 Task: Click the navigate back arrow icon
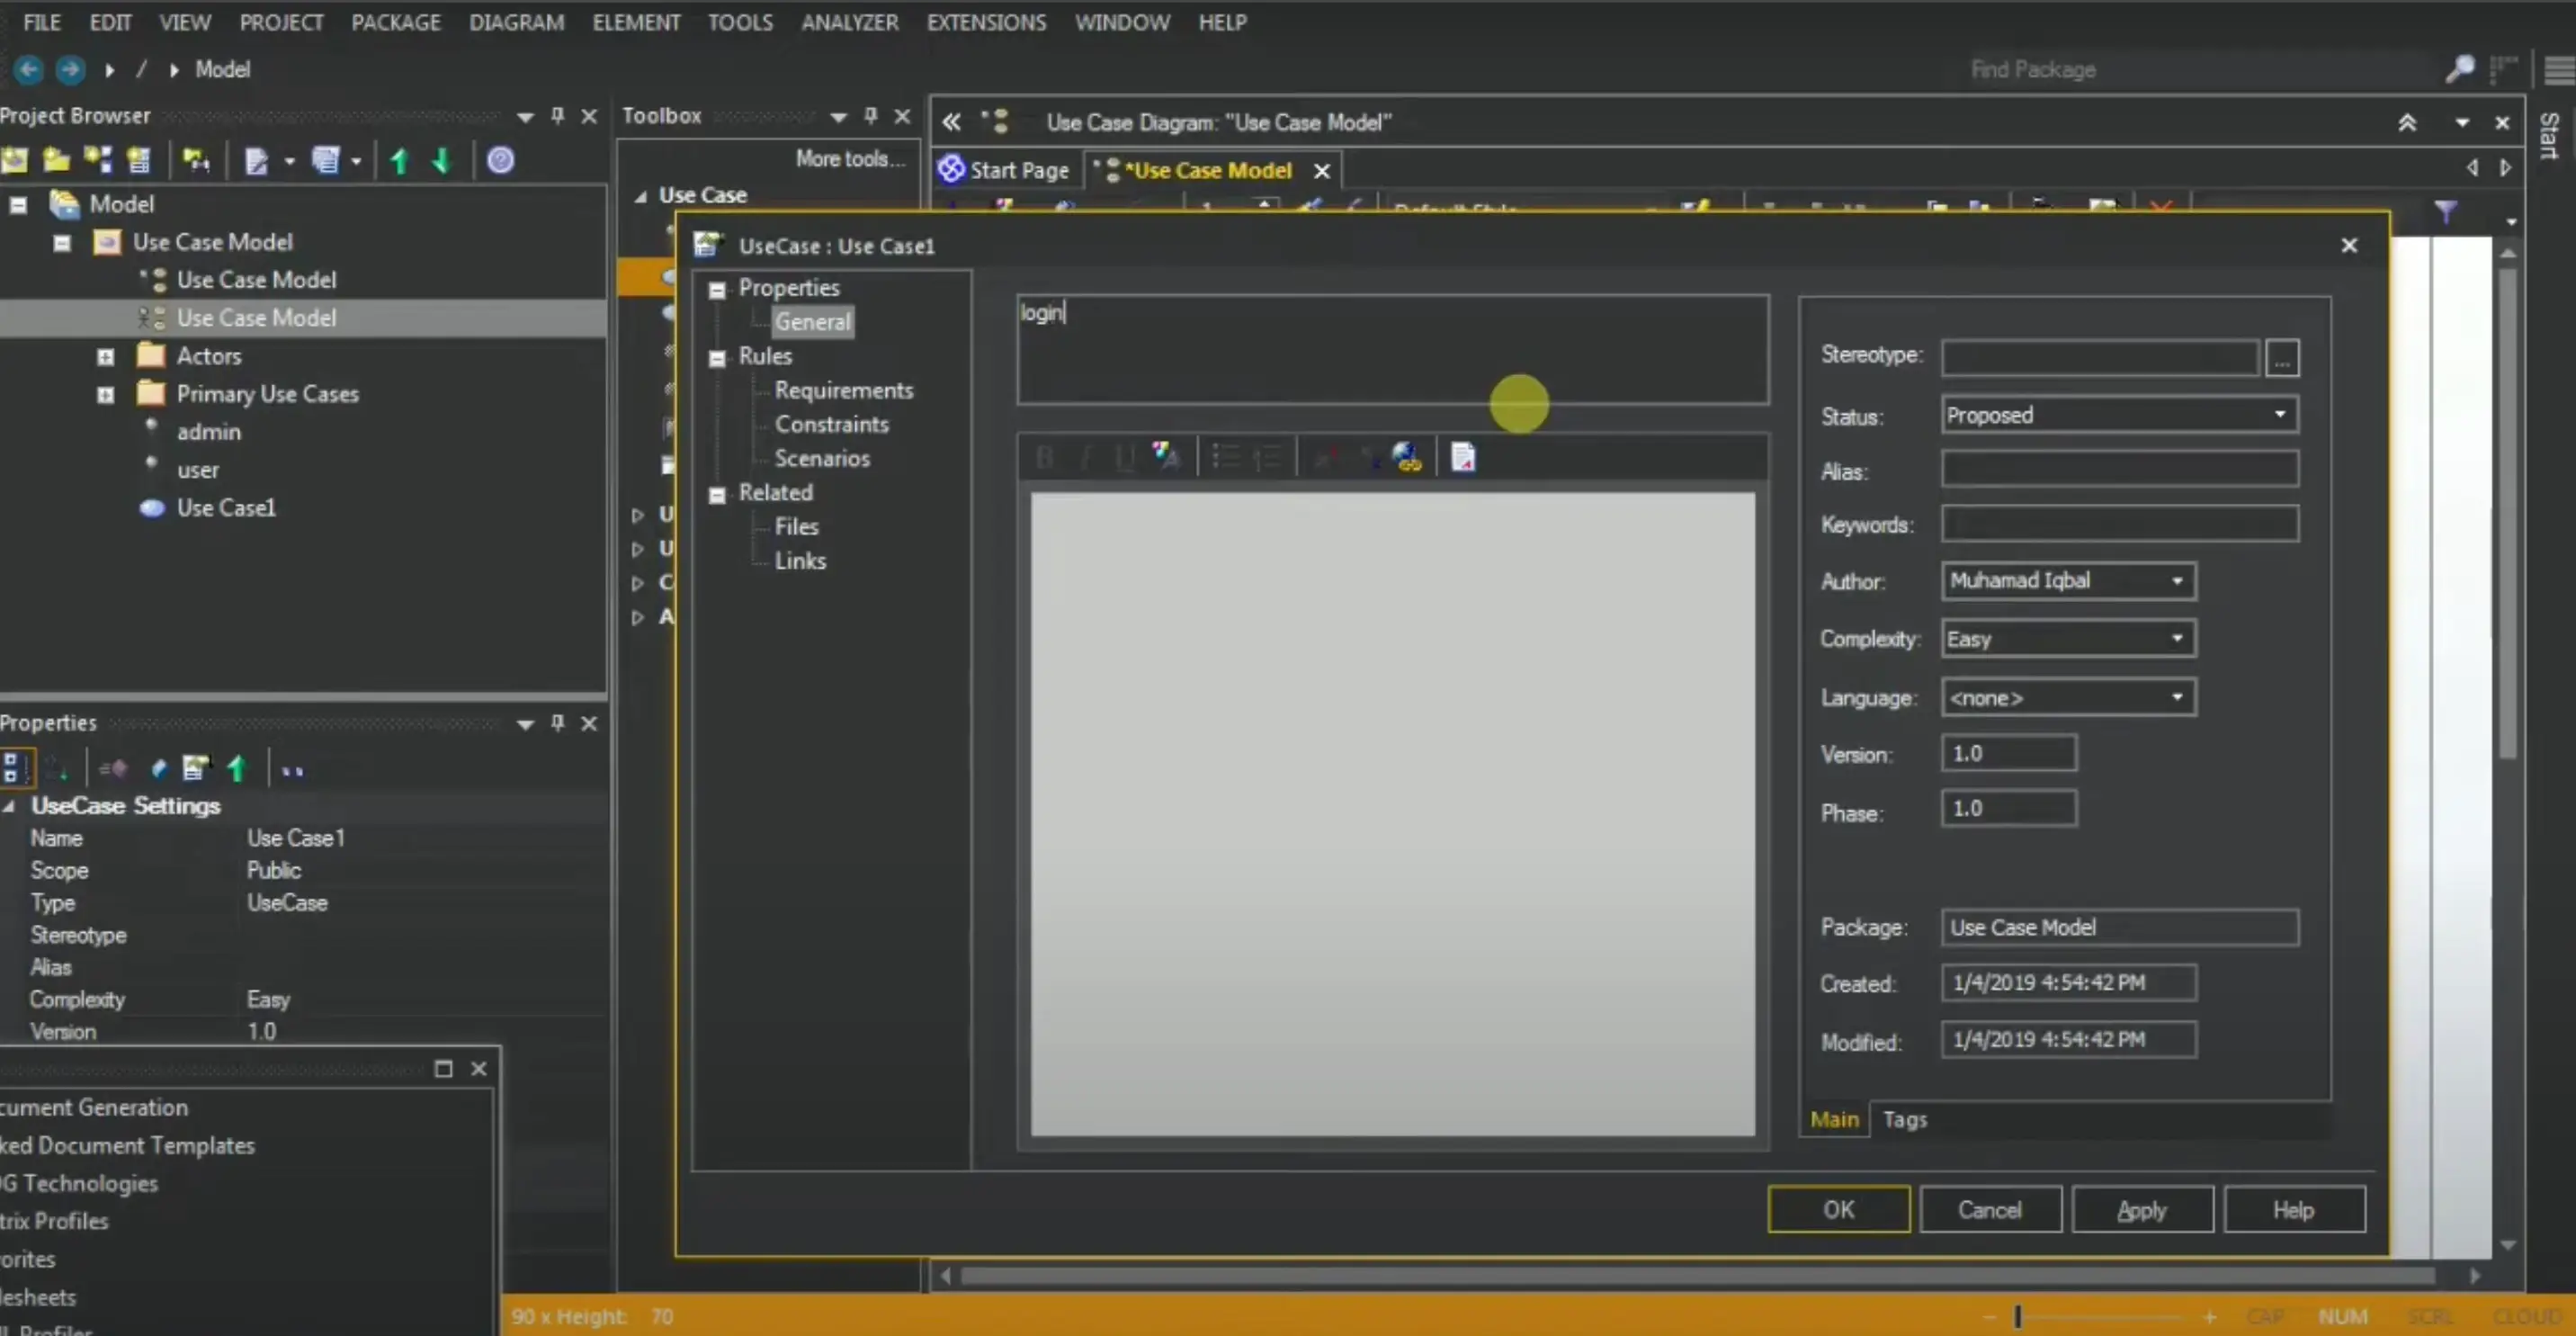28,69
